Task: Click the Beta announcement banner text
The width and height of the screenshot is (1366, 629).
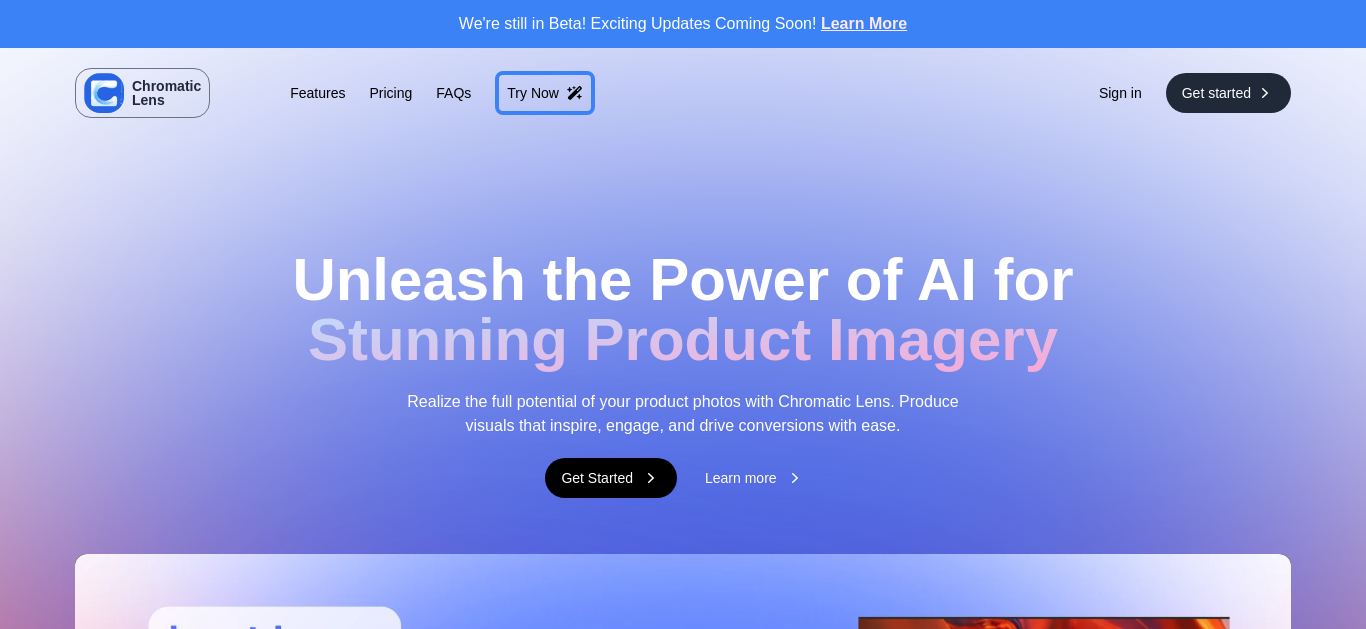Action: click(638, 24)
